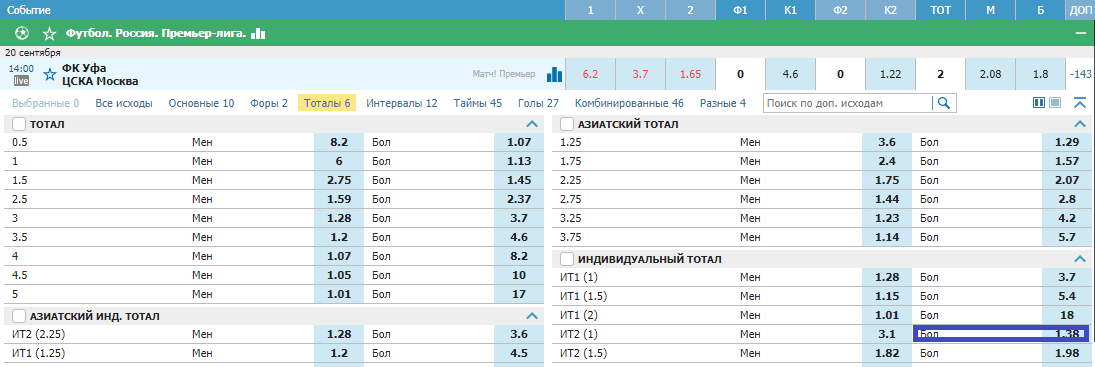Switch to the Форы 2 tab
The image size is (1095, 367).
(x=269, y=103)
